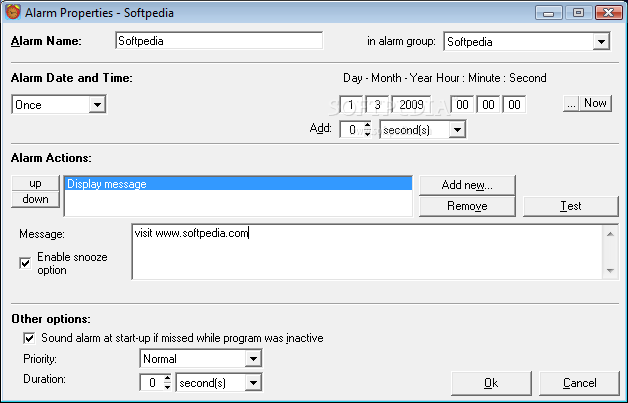Click into the Alarm Name field
Screen dimensions: 628x403
click(x=219, y=41)
